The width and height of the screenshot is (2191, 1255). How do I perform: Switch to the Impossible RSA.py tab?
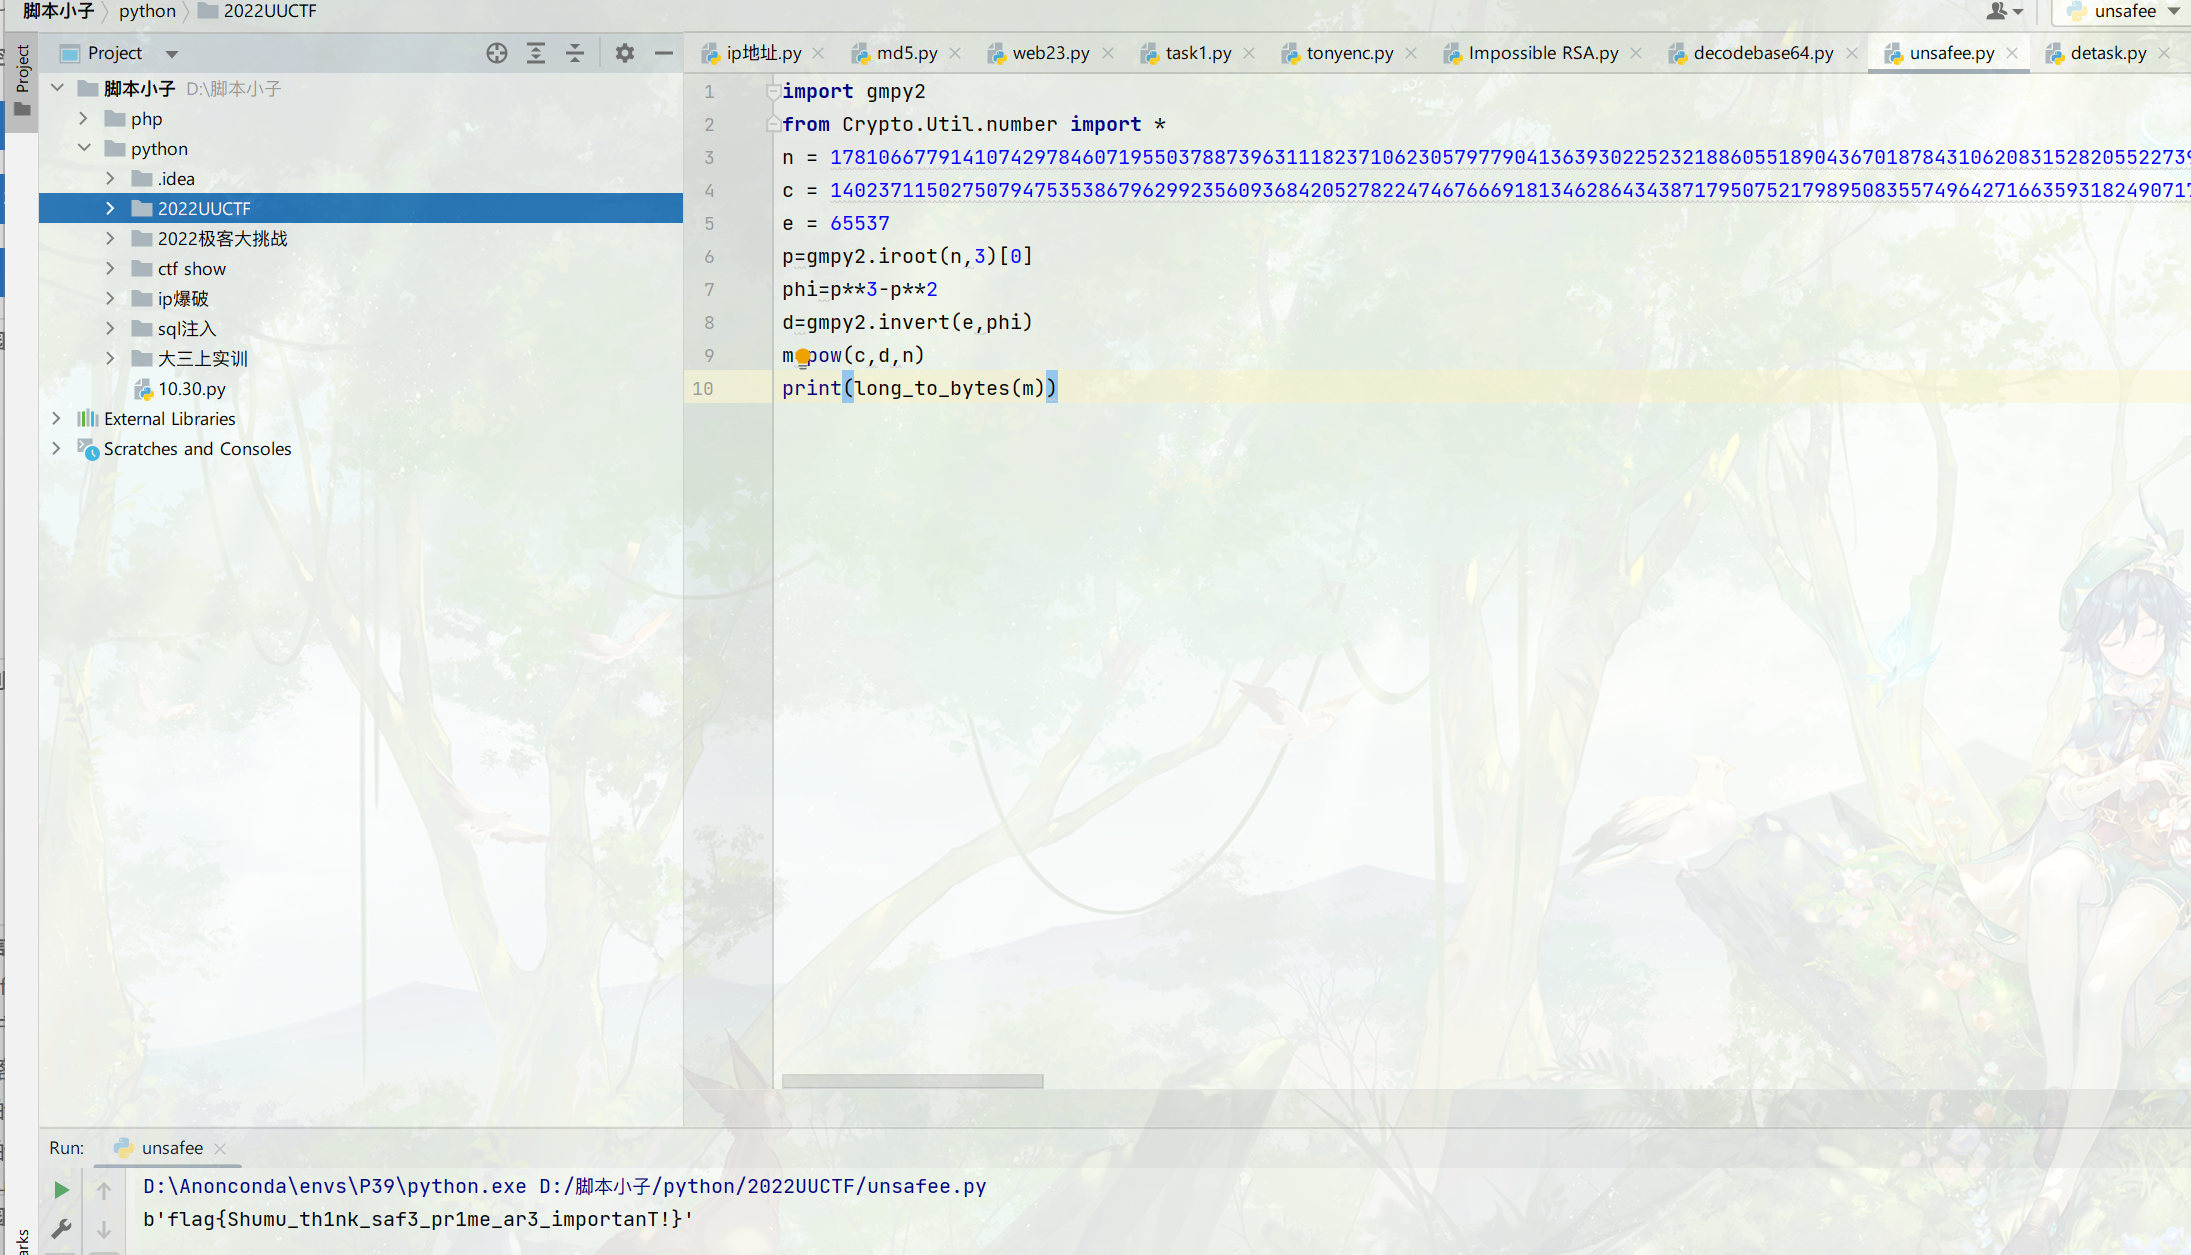(x=1542, y=53)
